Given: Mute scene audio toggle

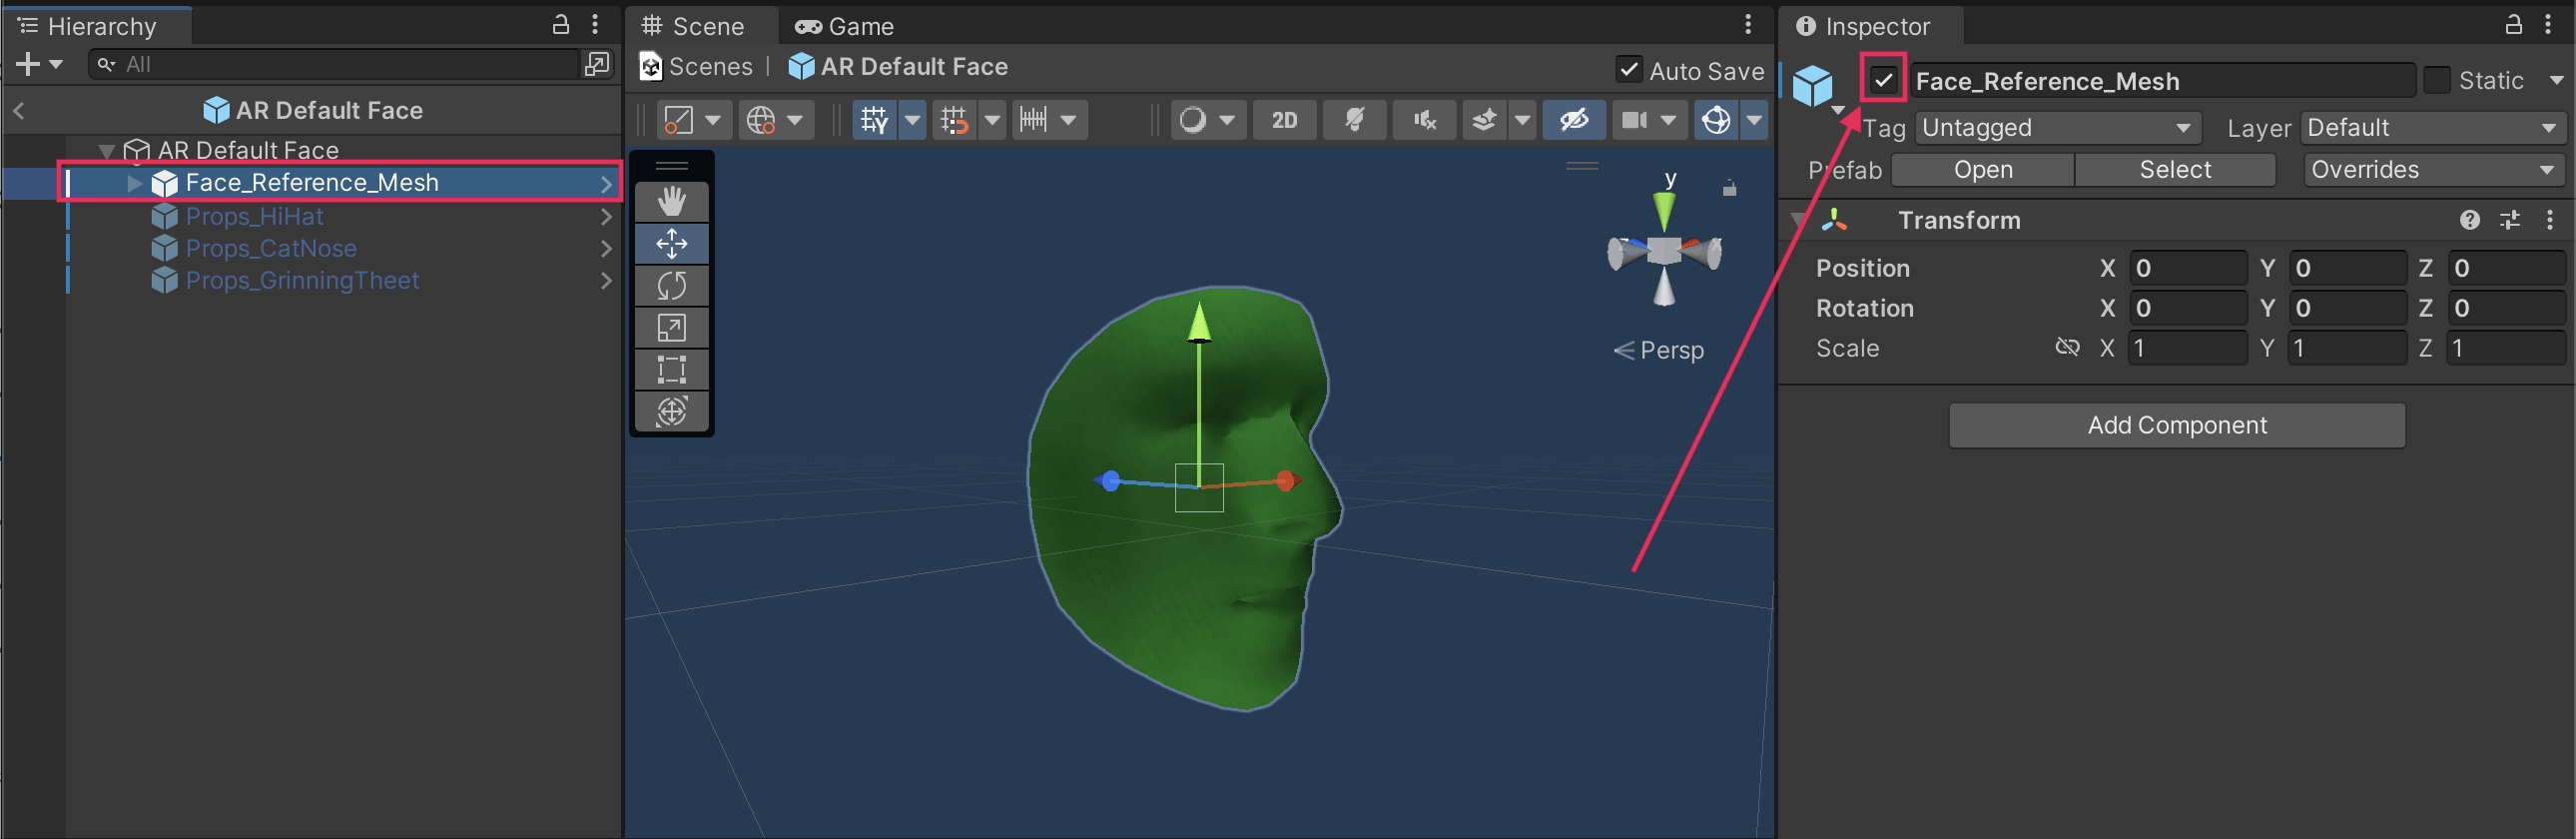Looking at the screenshot, I should [1424, 121].
